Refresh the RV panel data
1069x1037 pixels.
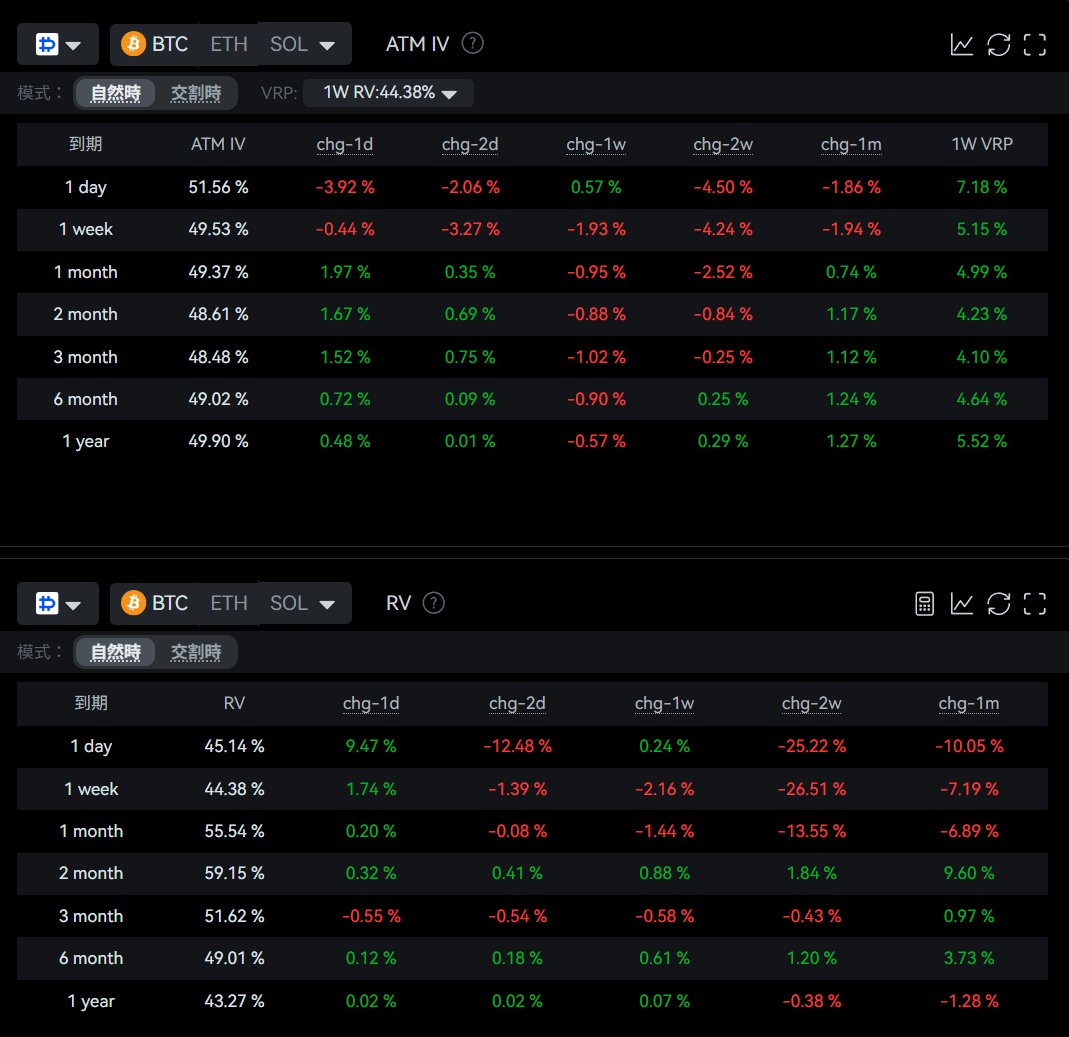999,604
